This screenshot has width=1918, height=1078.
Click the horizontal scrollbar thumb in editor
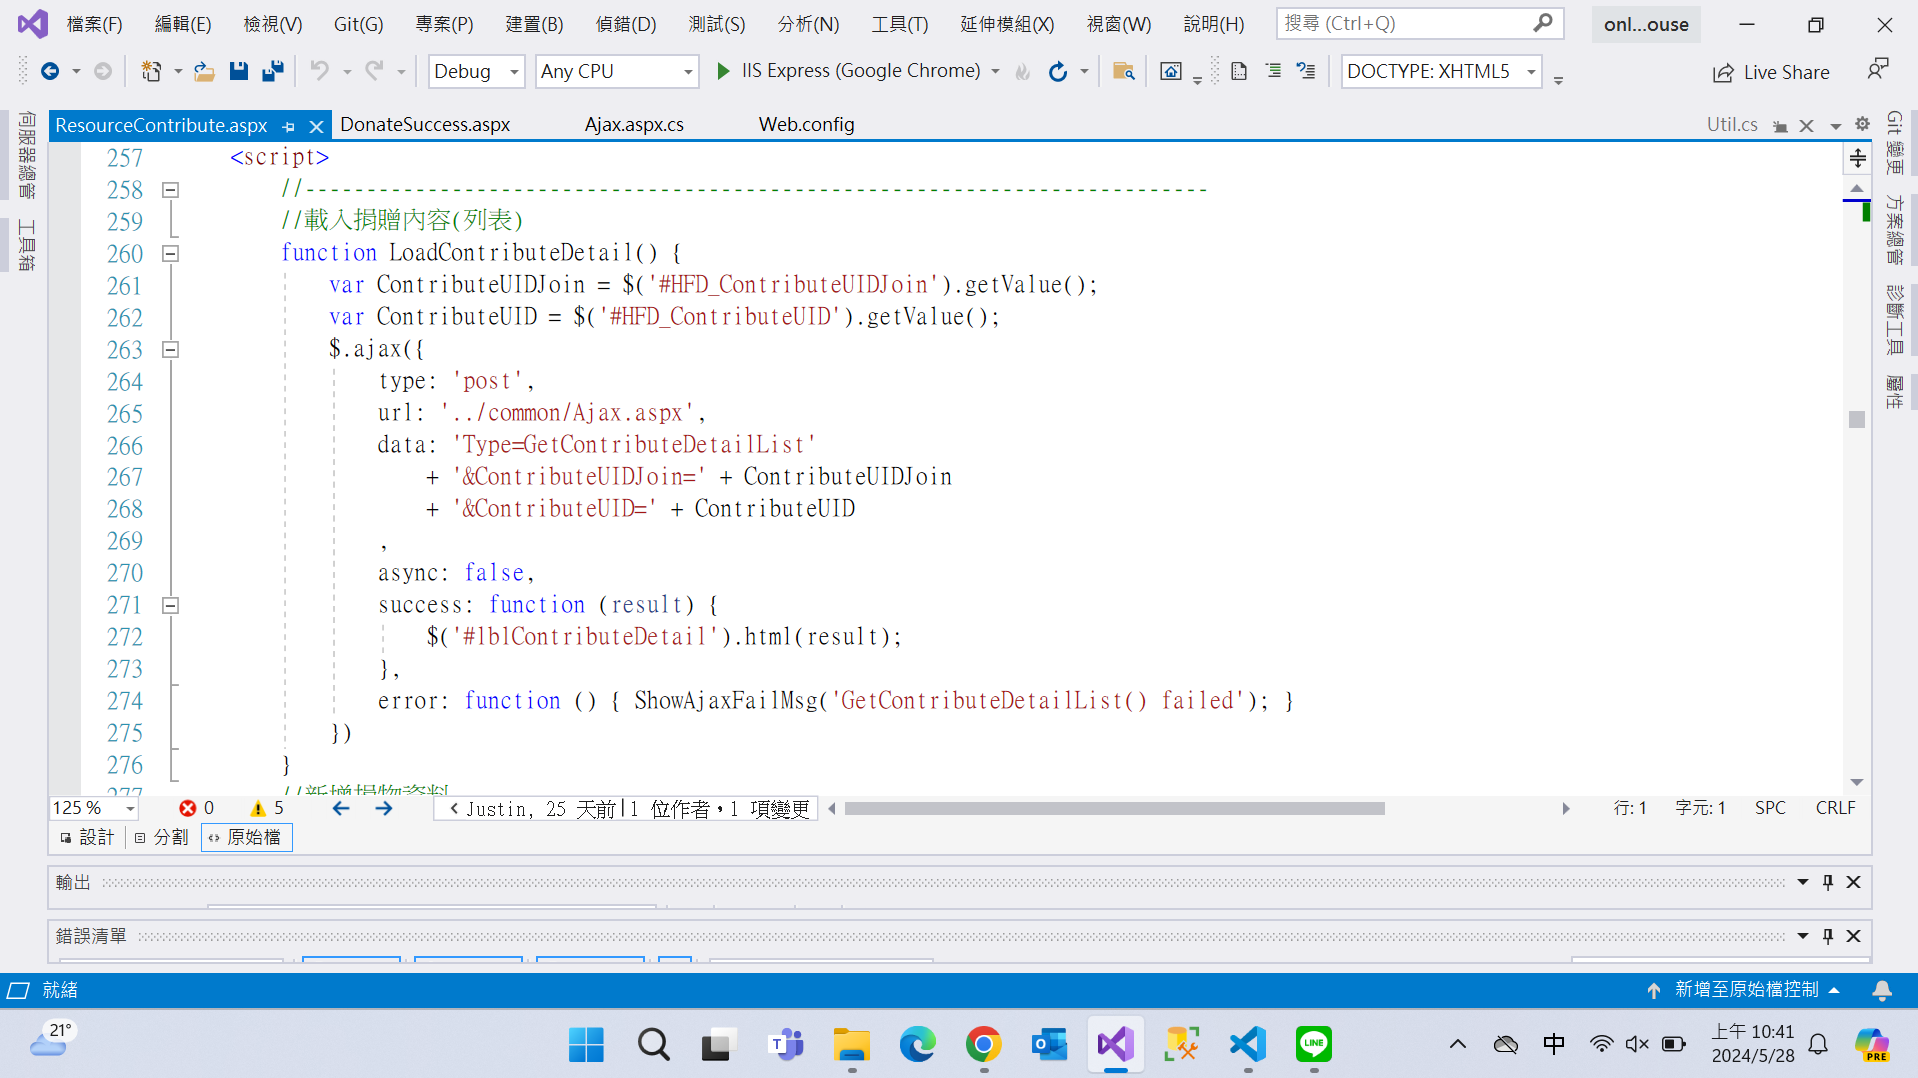[x=1114, y=808]
